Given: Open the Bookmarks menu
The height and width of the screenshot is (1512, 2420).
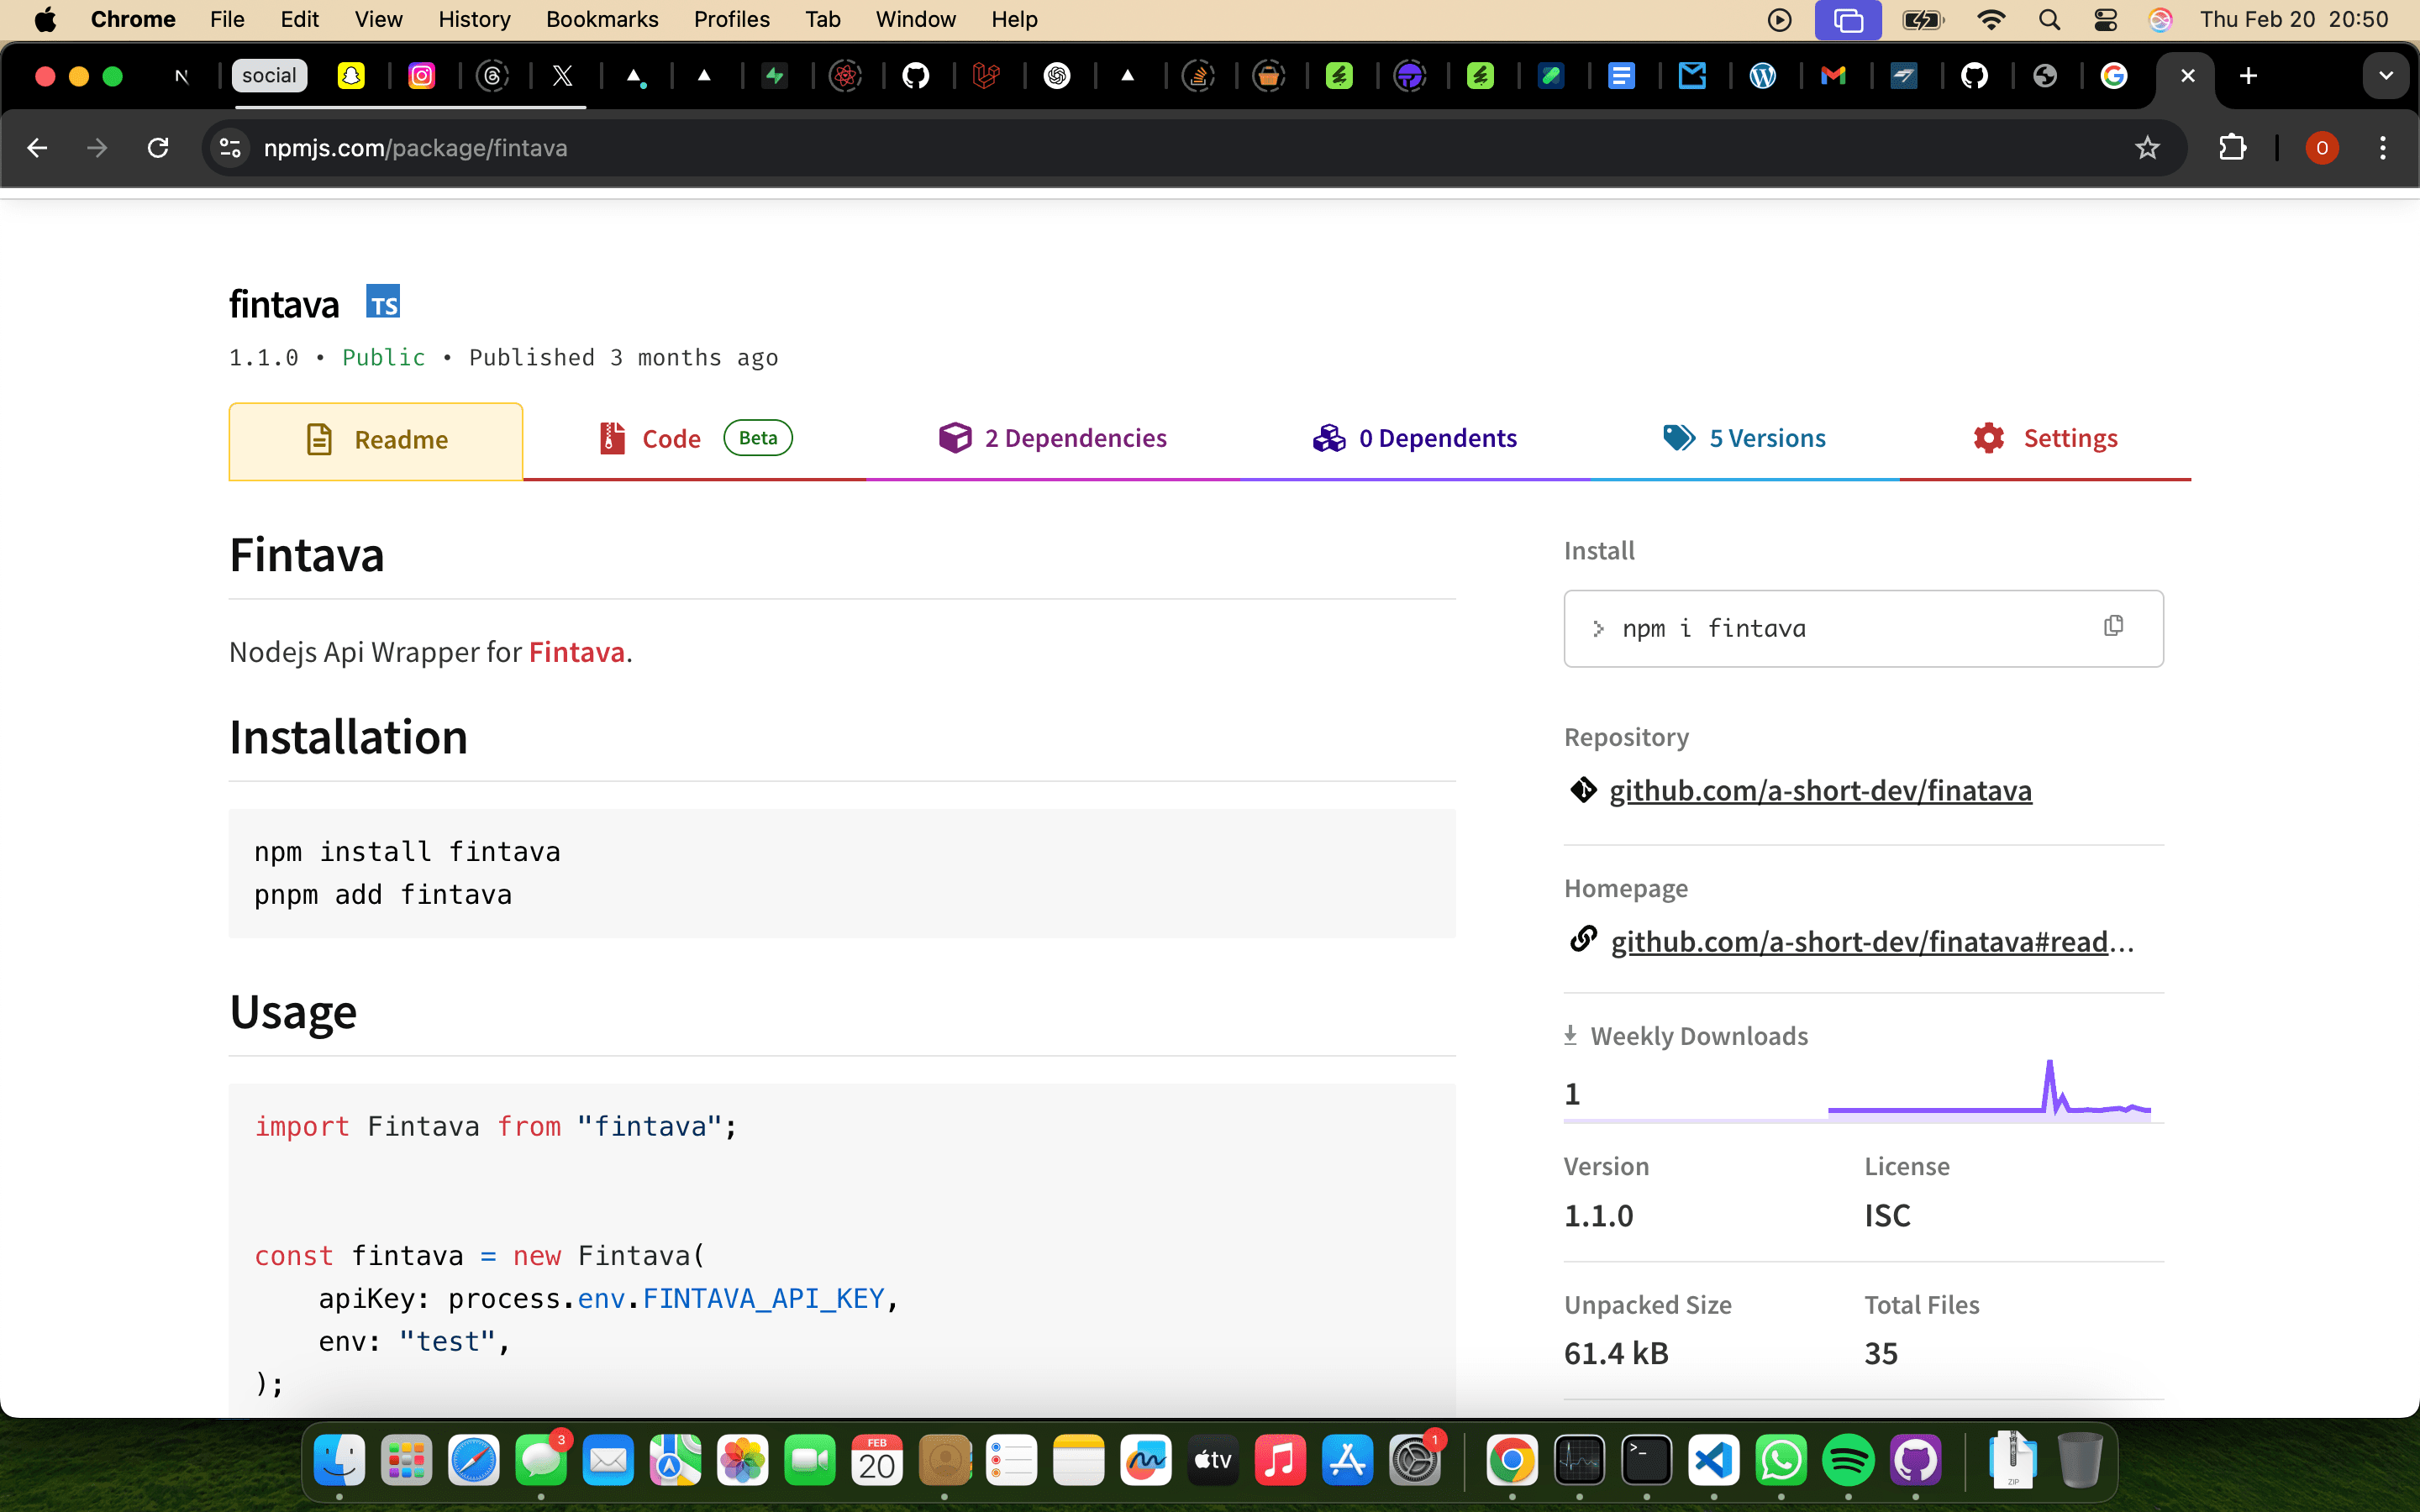Looking at the screenshot, I should point(601,19).
